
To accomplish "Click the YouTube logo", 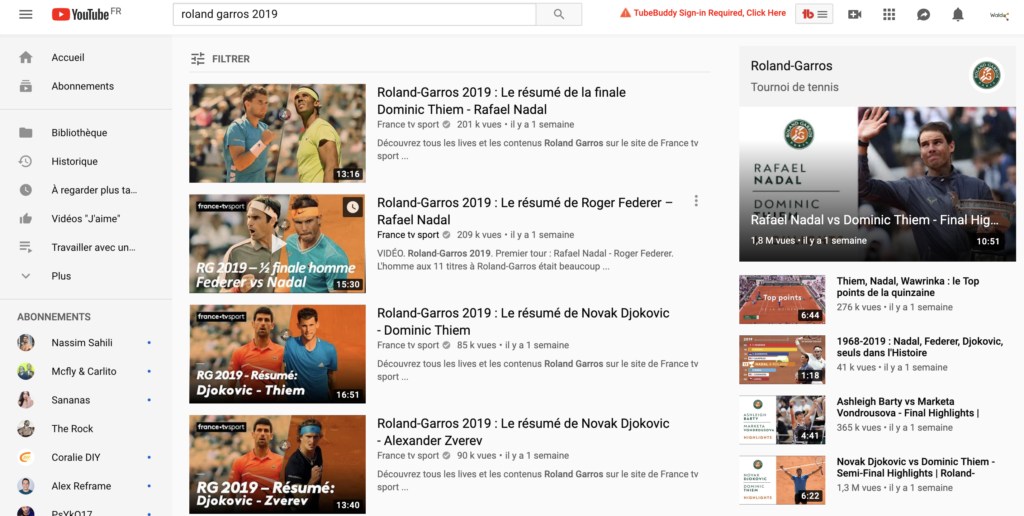I will [x=80, y=14].
